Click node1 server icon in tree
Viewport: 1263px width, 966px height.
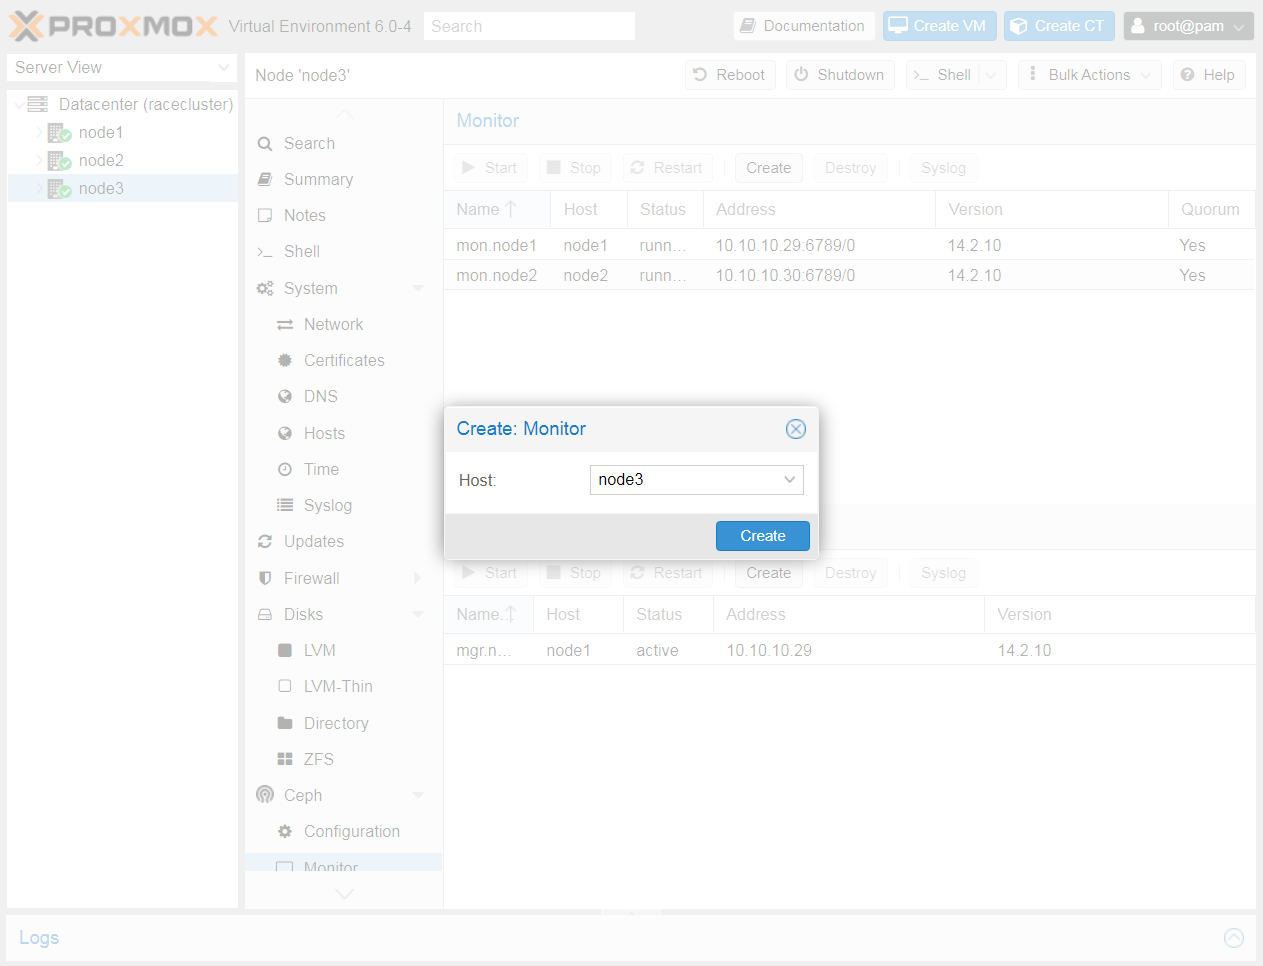click(x=59, y=133)
